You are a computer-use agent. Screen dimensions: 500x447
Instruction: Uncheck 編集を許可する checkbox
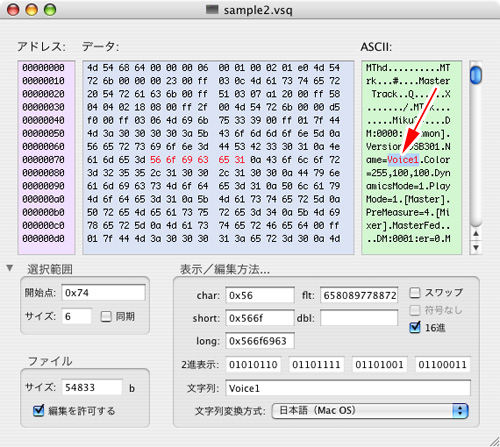(38, 410)
